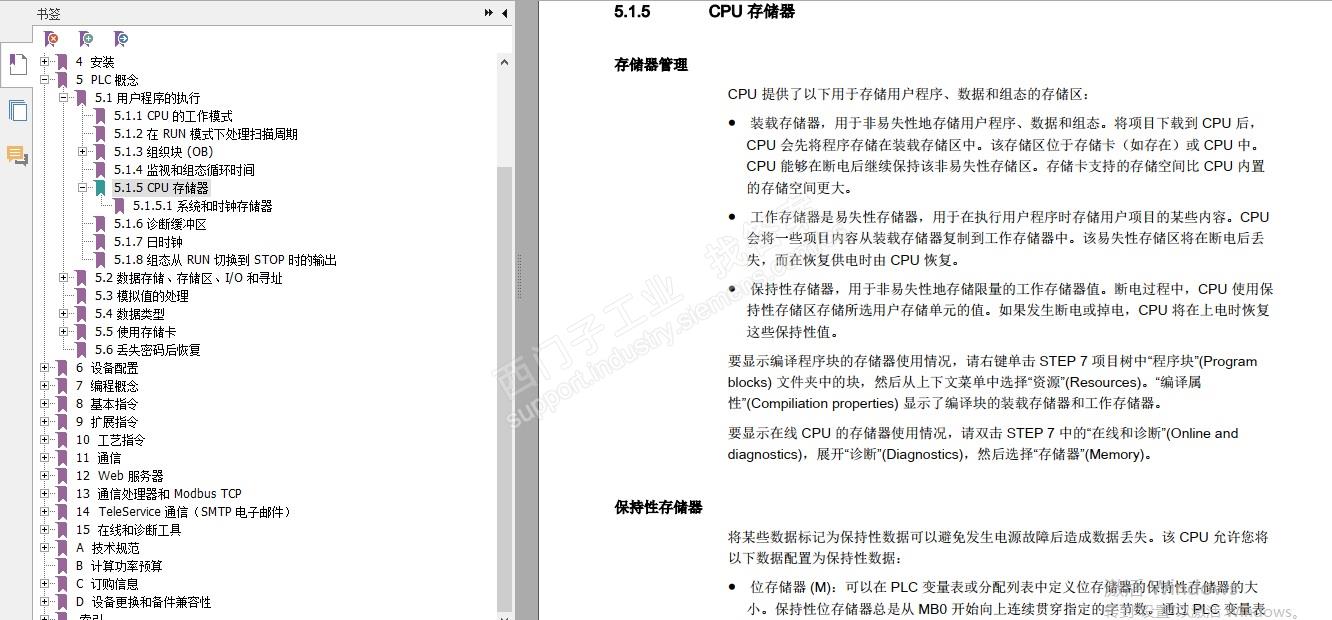This screenshot has height=620, width=1332.
Task: Expand the D 设备更换和备件兼容性 bookmark
Action: tap(44, 602)
